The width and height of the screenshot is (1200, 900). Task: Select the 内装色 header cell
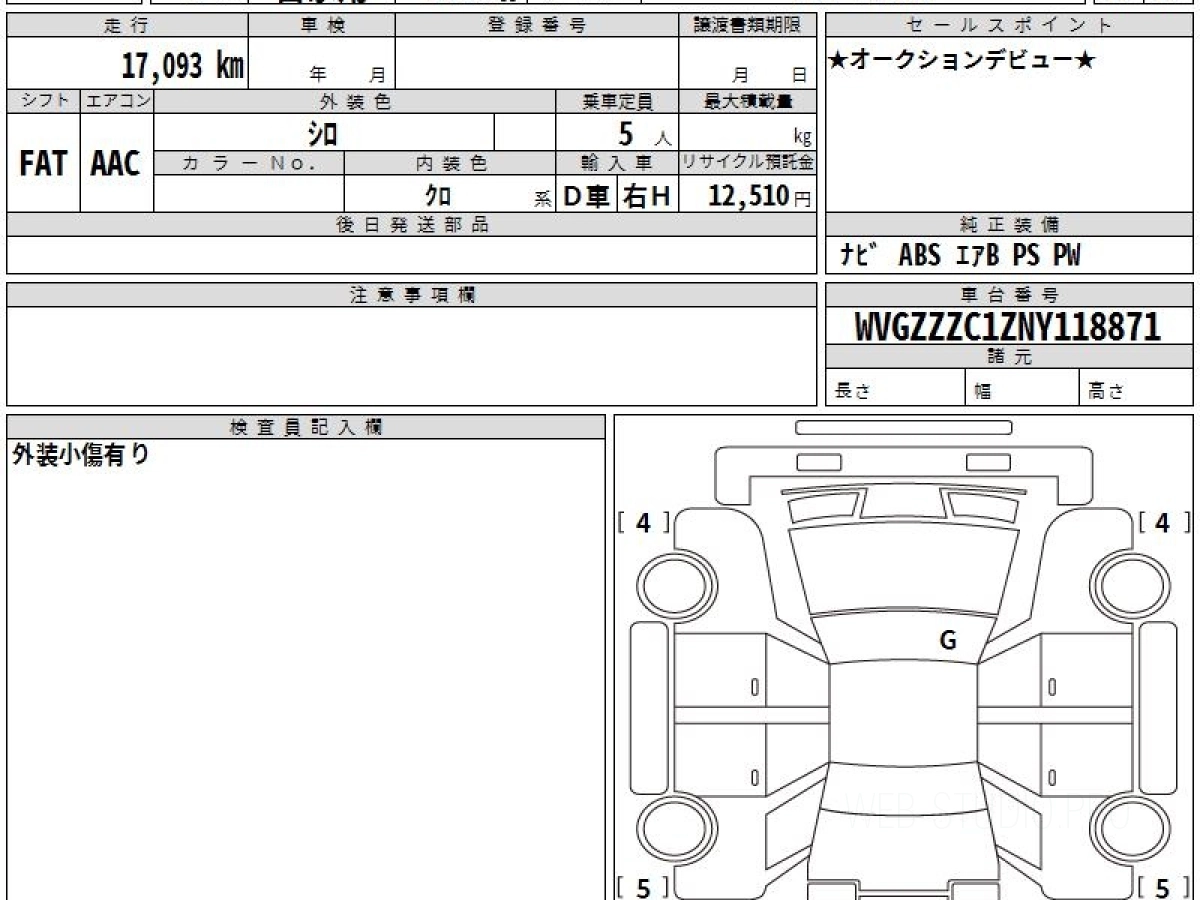pos(450,163)
